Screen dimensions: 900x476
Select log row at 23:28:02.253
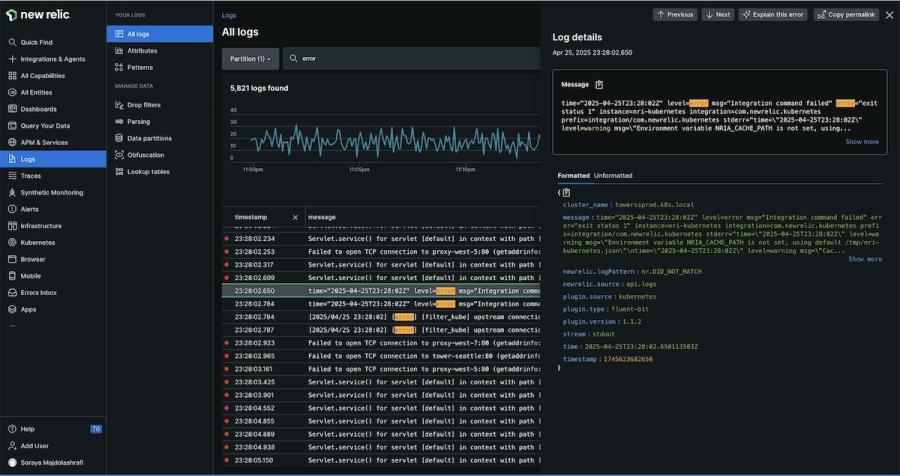point(381,252)
